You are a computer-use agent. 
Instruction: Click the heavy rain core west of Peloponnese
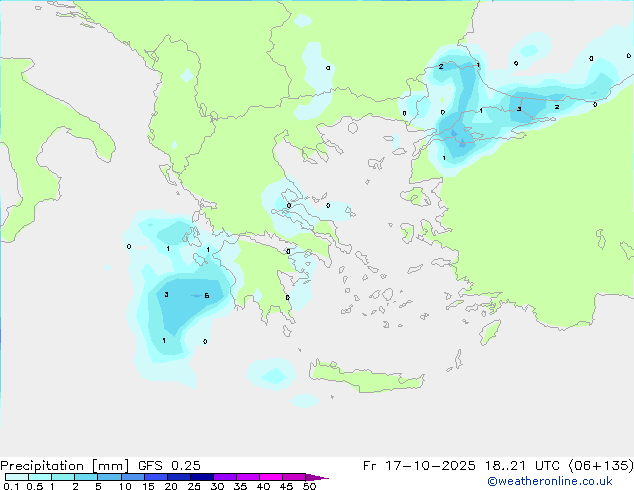coord(190,301)
